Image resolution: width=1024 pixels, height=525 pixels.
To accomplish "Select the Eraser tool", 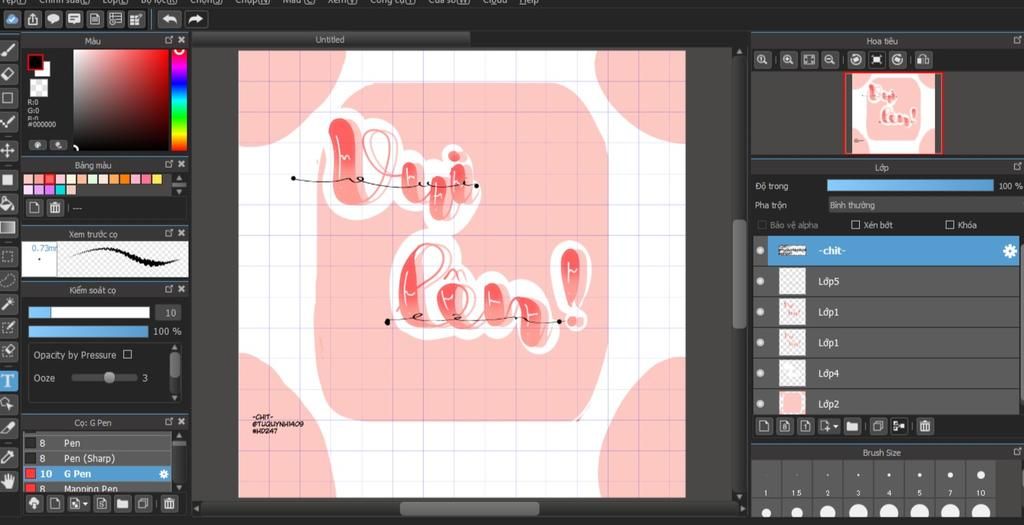I will click(8, 73).
